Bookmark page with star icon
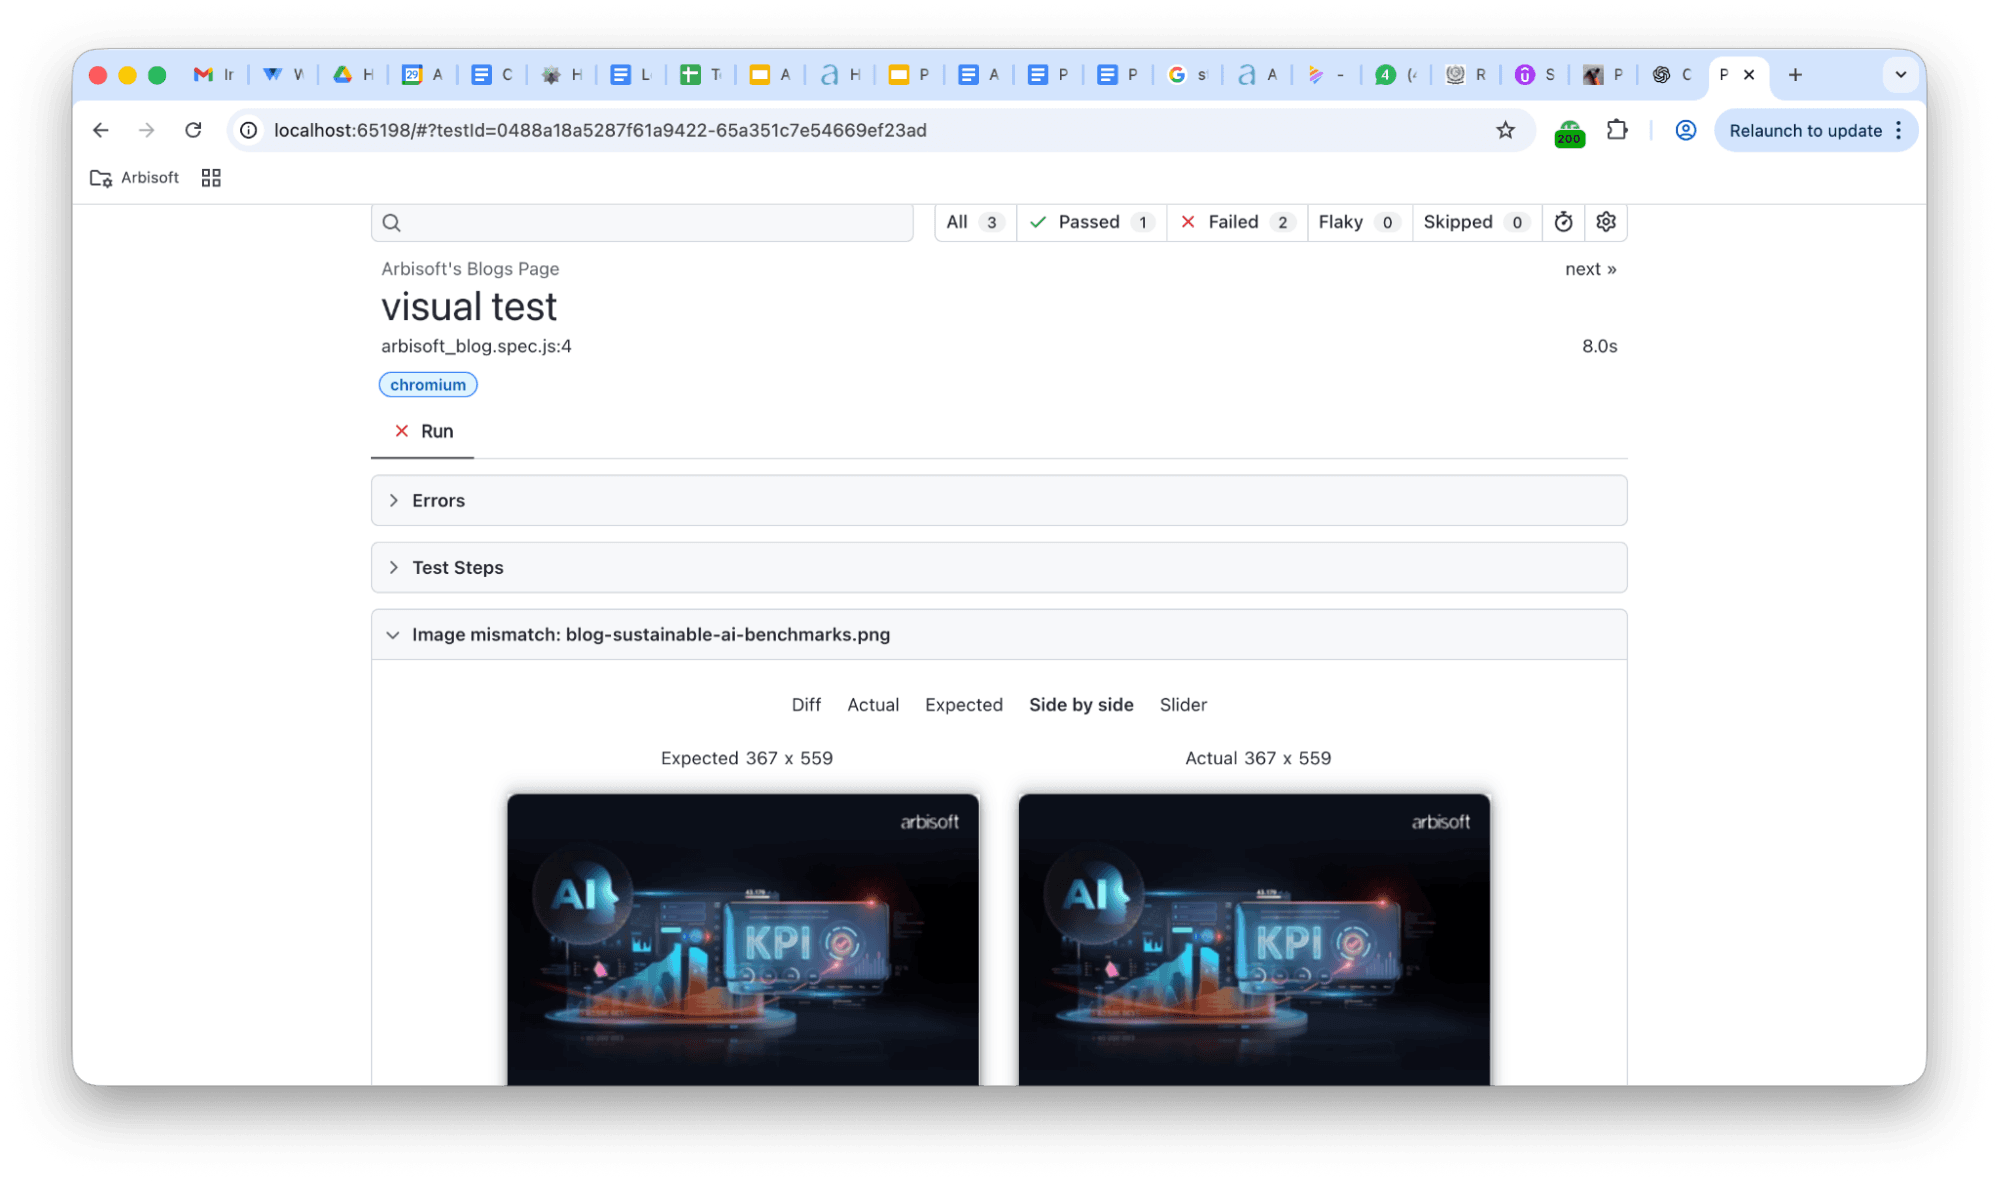 pos(1505,130)
